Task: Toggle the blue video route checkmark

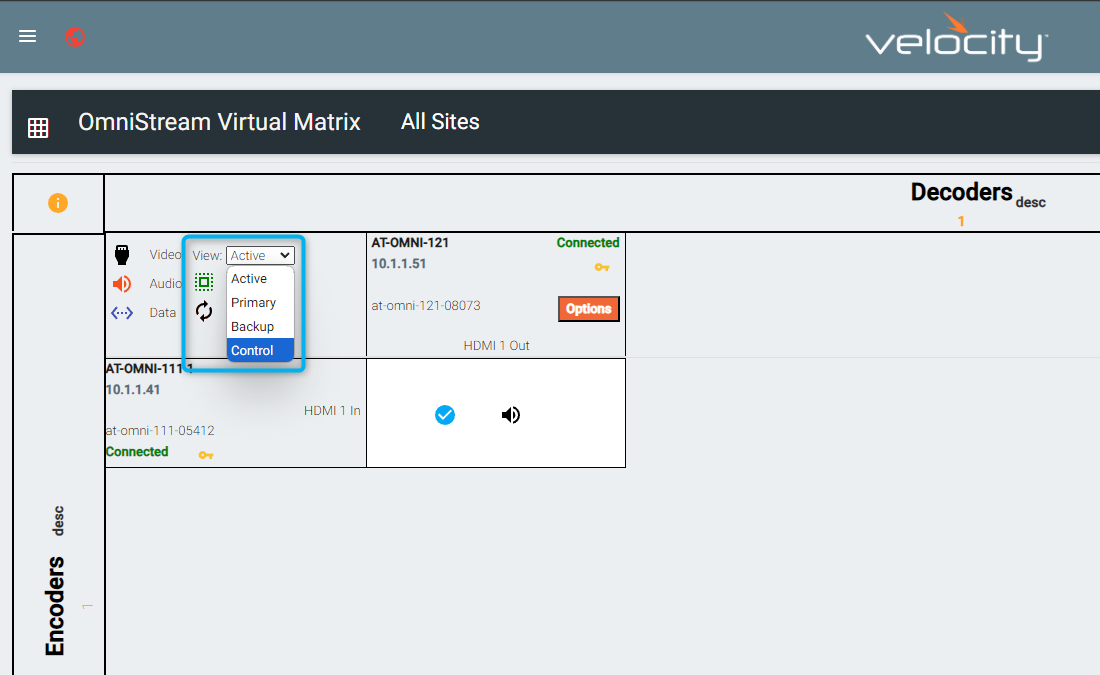Action: 445,415
